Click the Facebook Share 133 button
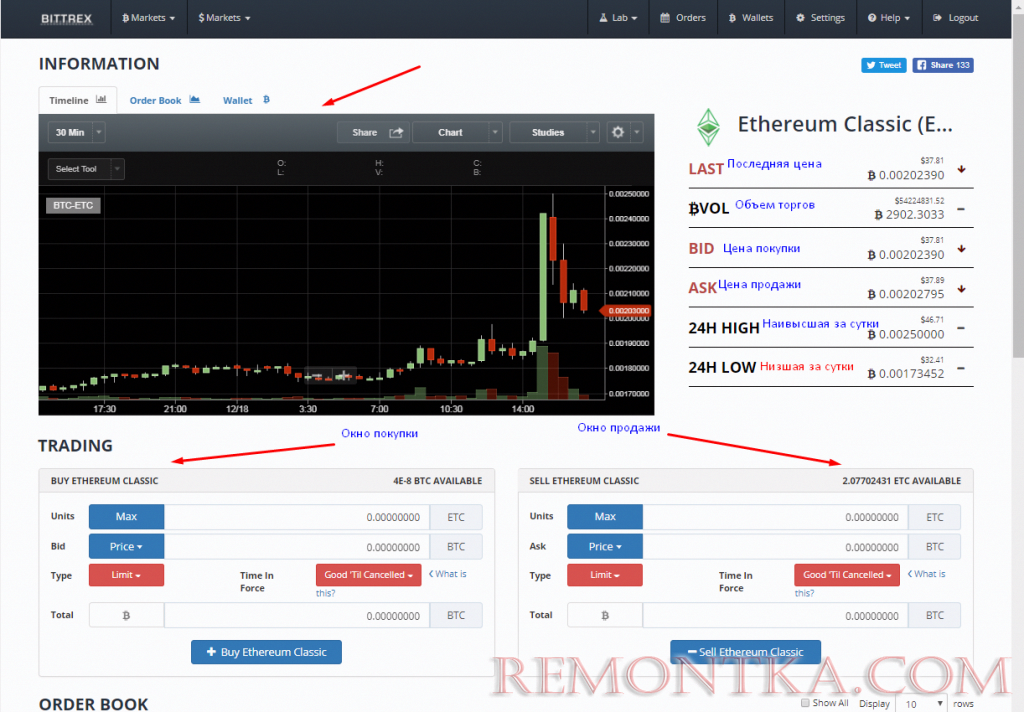 click(943, 65)
